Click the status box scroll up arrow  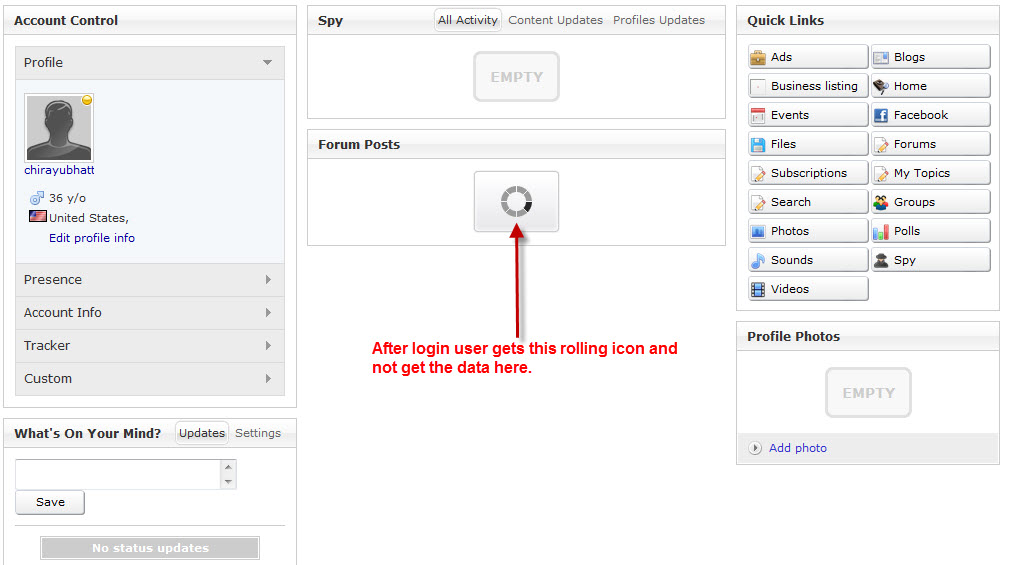(228, 467)
